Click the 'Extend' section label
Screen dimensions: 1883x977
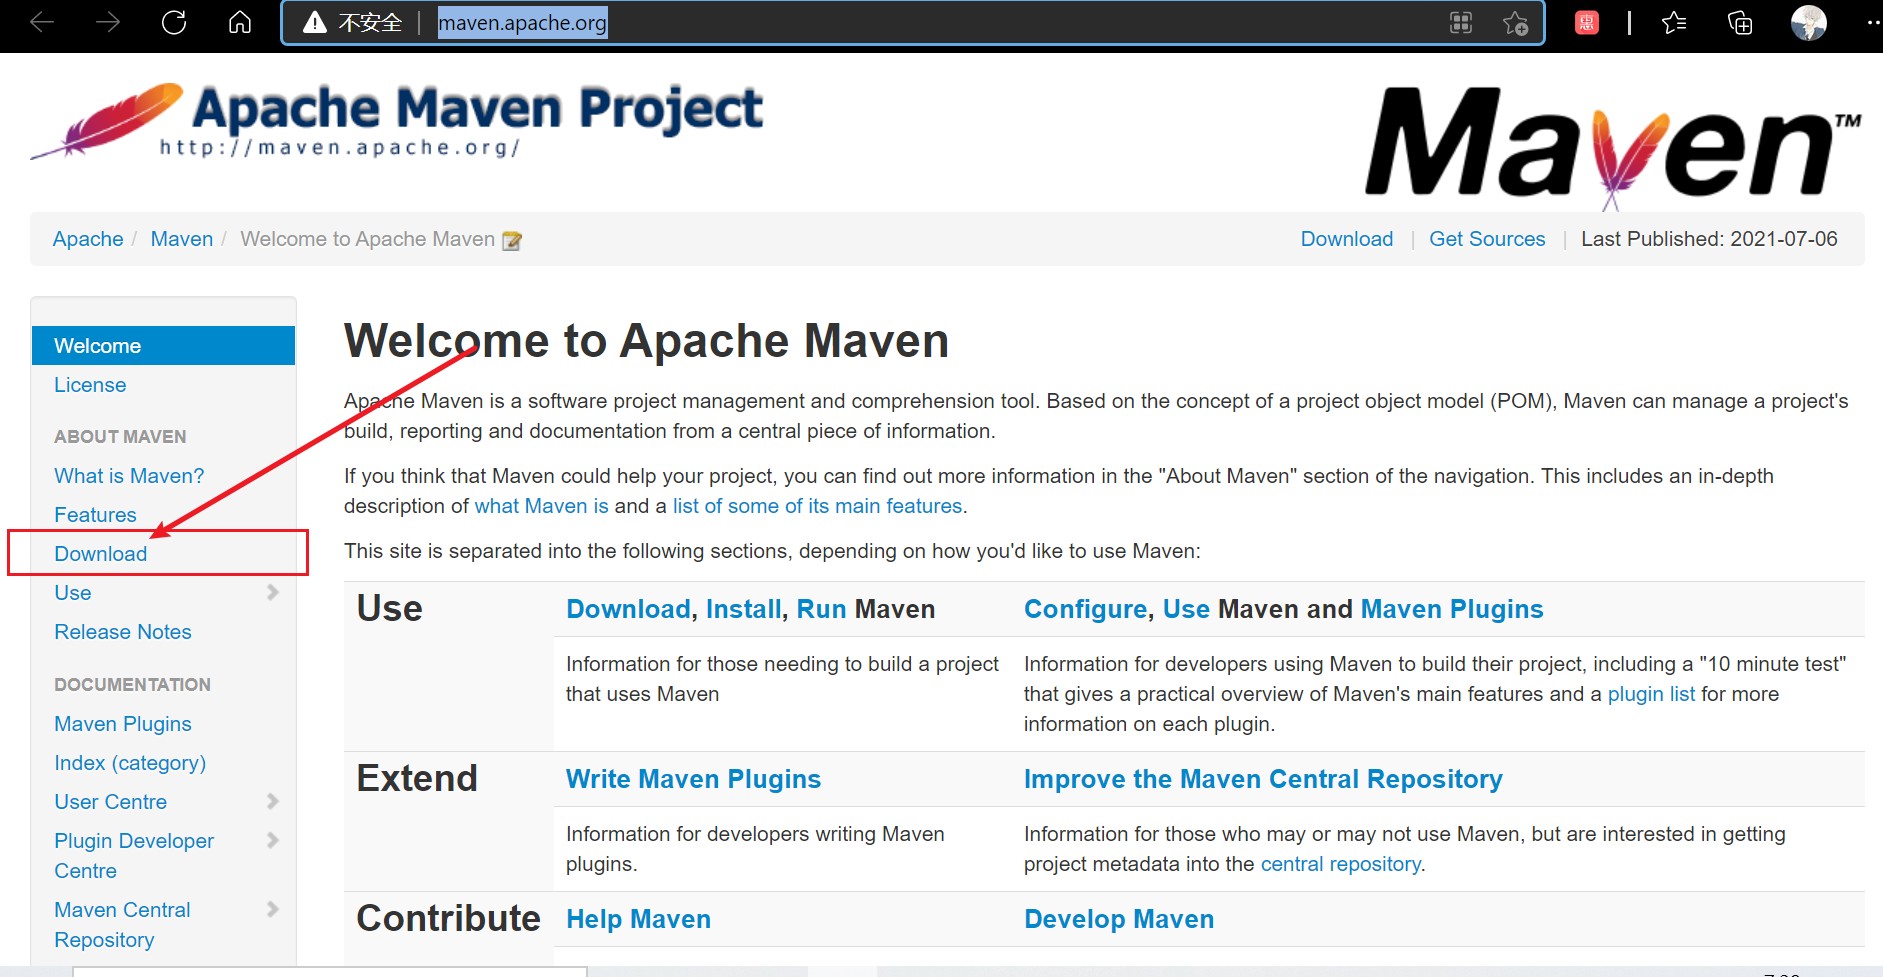tap(417, 778)
